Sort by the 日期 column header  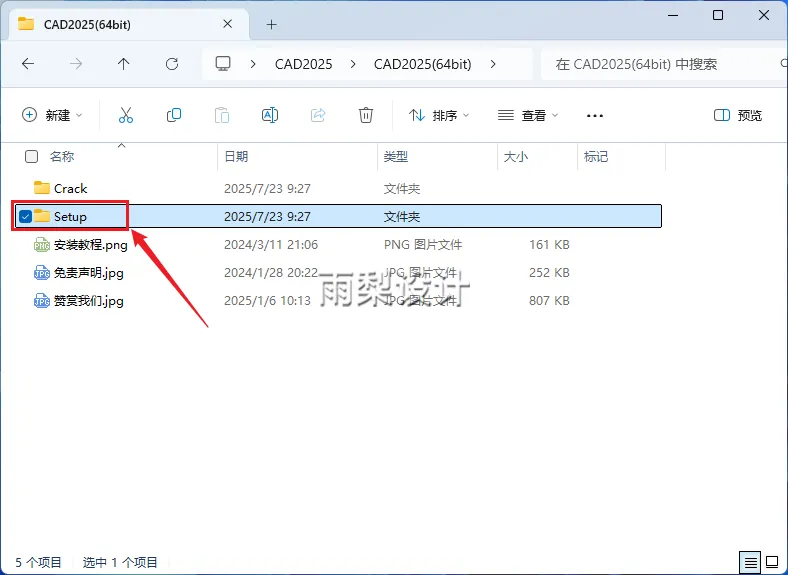pyautogui.click(x=236, y=157)
